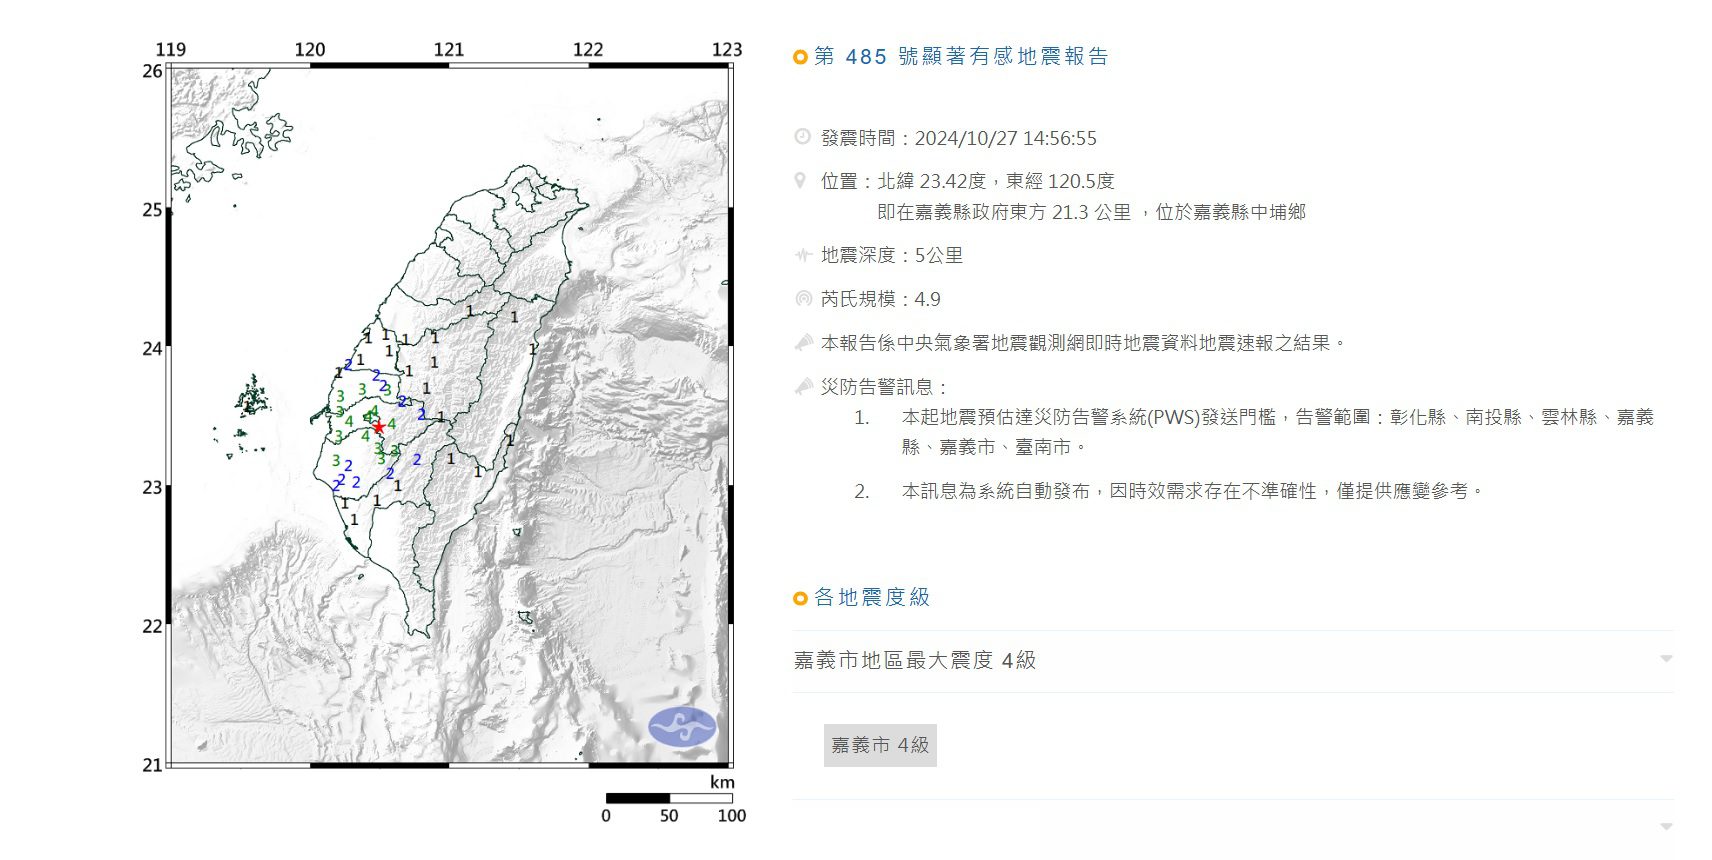Click the waveform icon beside 地震深度
The width and height of the screenshot is (1712, 860).
click(802, 255)
